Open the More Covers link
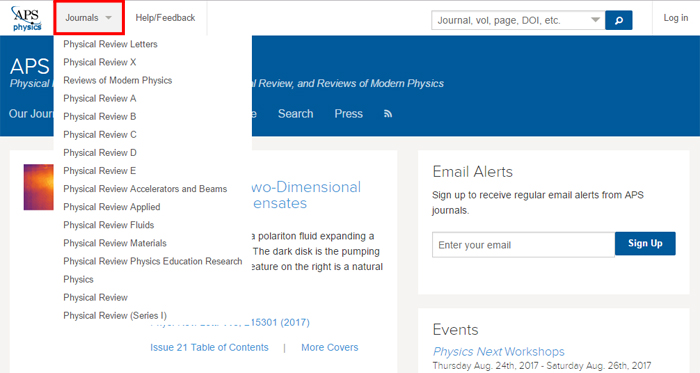 coord(329,347)
